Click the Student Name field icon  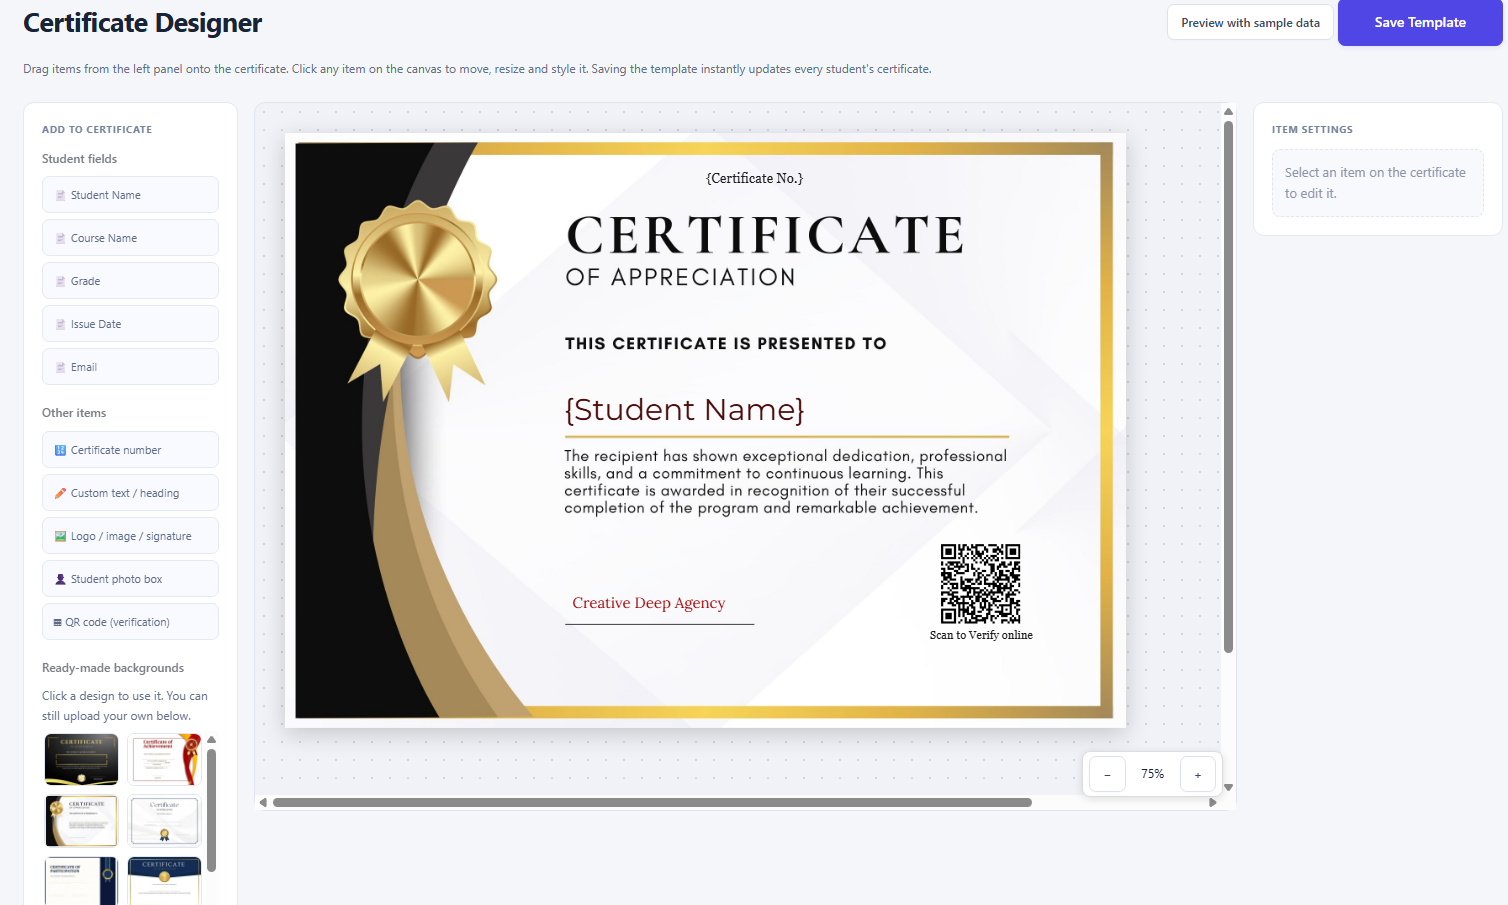point(61,196)
